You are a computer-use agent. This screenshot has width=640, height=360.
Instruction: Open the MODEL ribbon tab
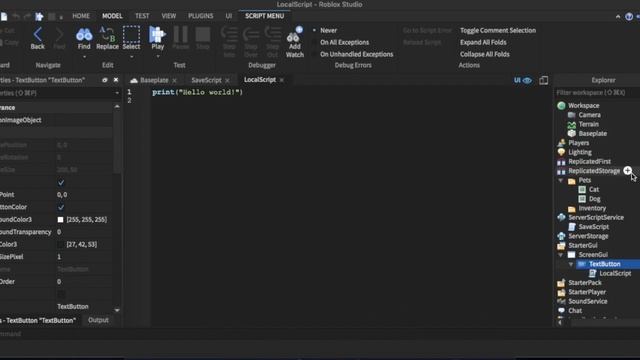click(112, 16)
